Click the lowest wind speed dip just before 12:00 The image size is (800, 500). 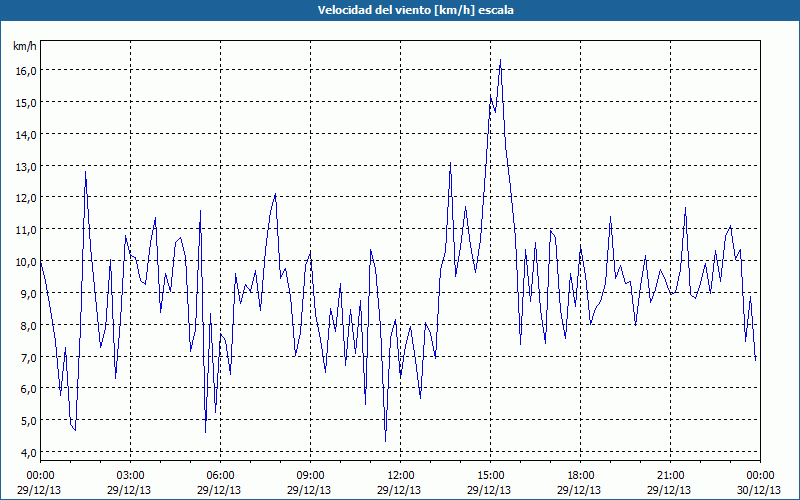click(x=385, y=441)
